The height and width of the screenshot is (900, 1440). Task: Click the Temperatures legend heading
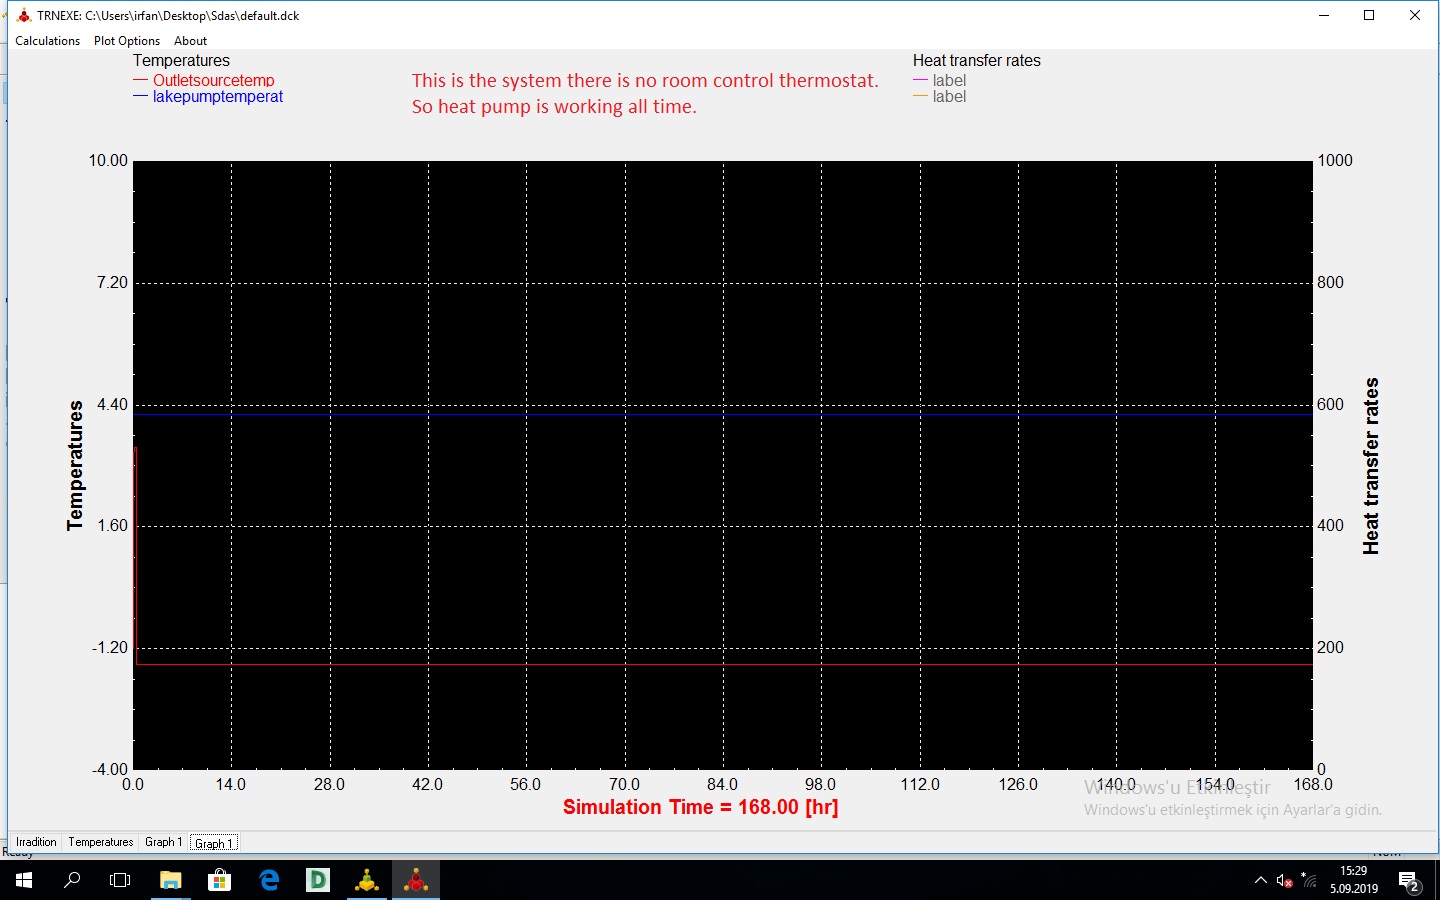(x=181, y=61)
